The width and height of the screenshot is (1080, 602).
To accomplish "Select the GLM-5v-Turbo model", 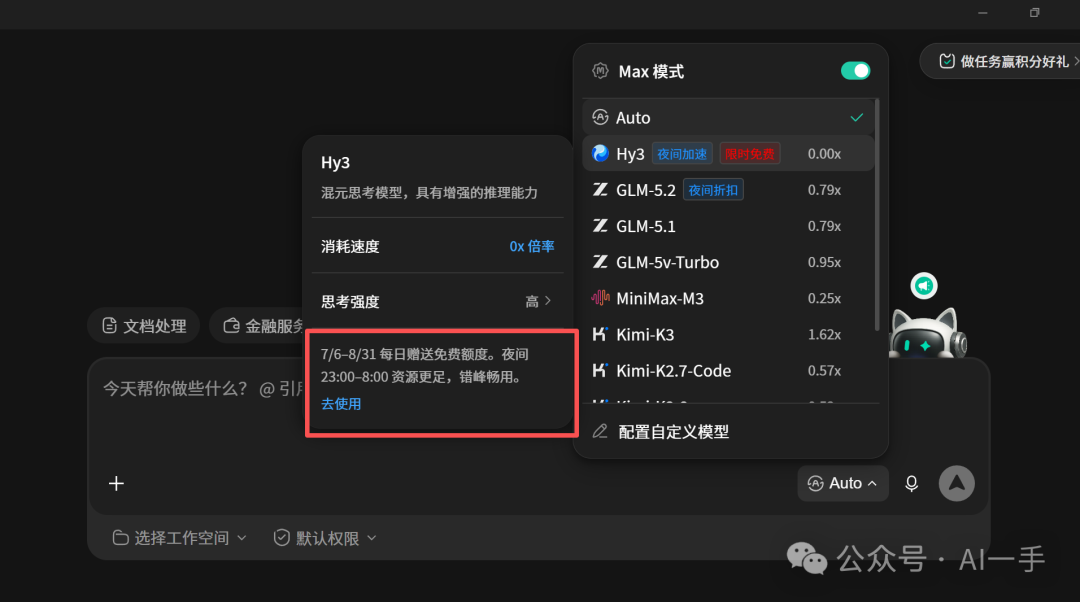I will 728,262.
